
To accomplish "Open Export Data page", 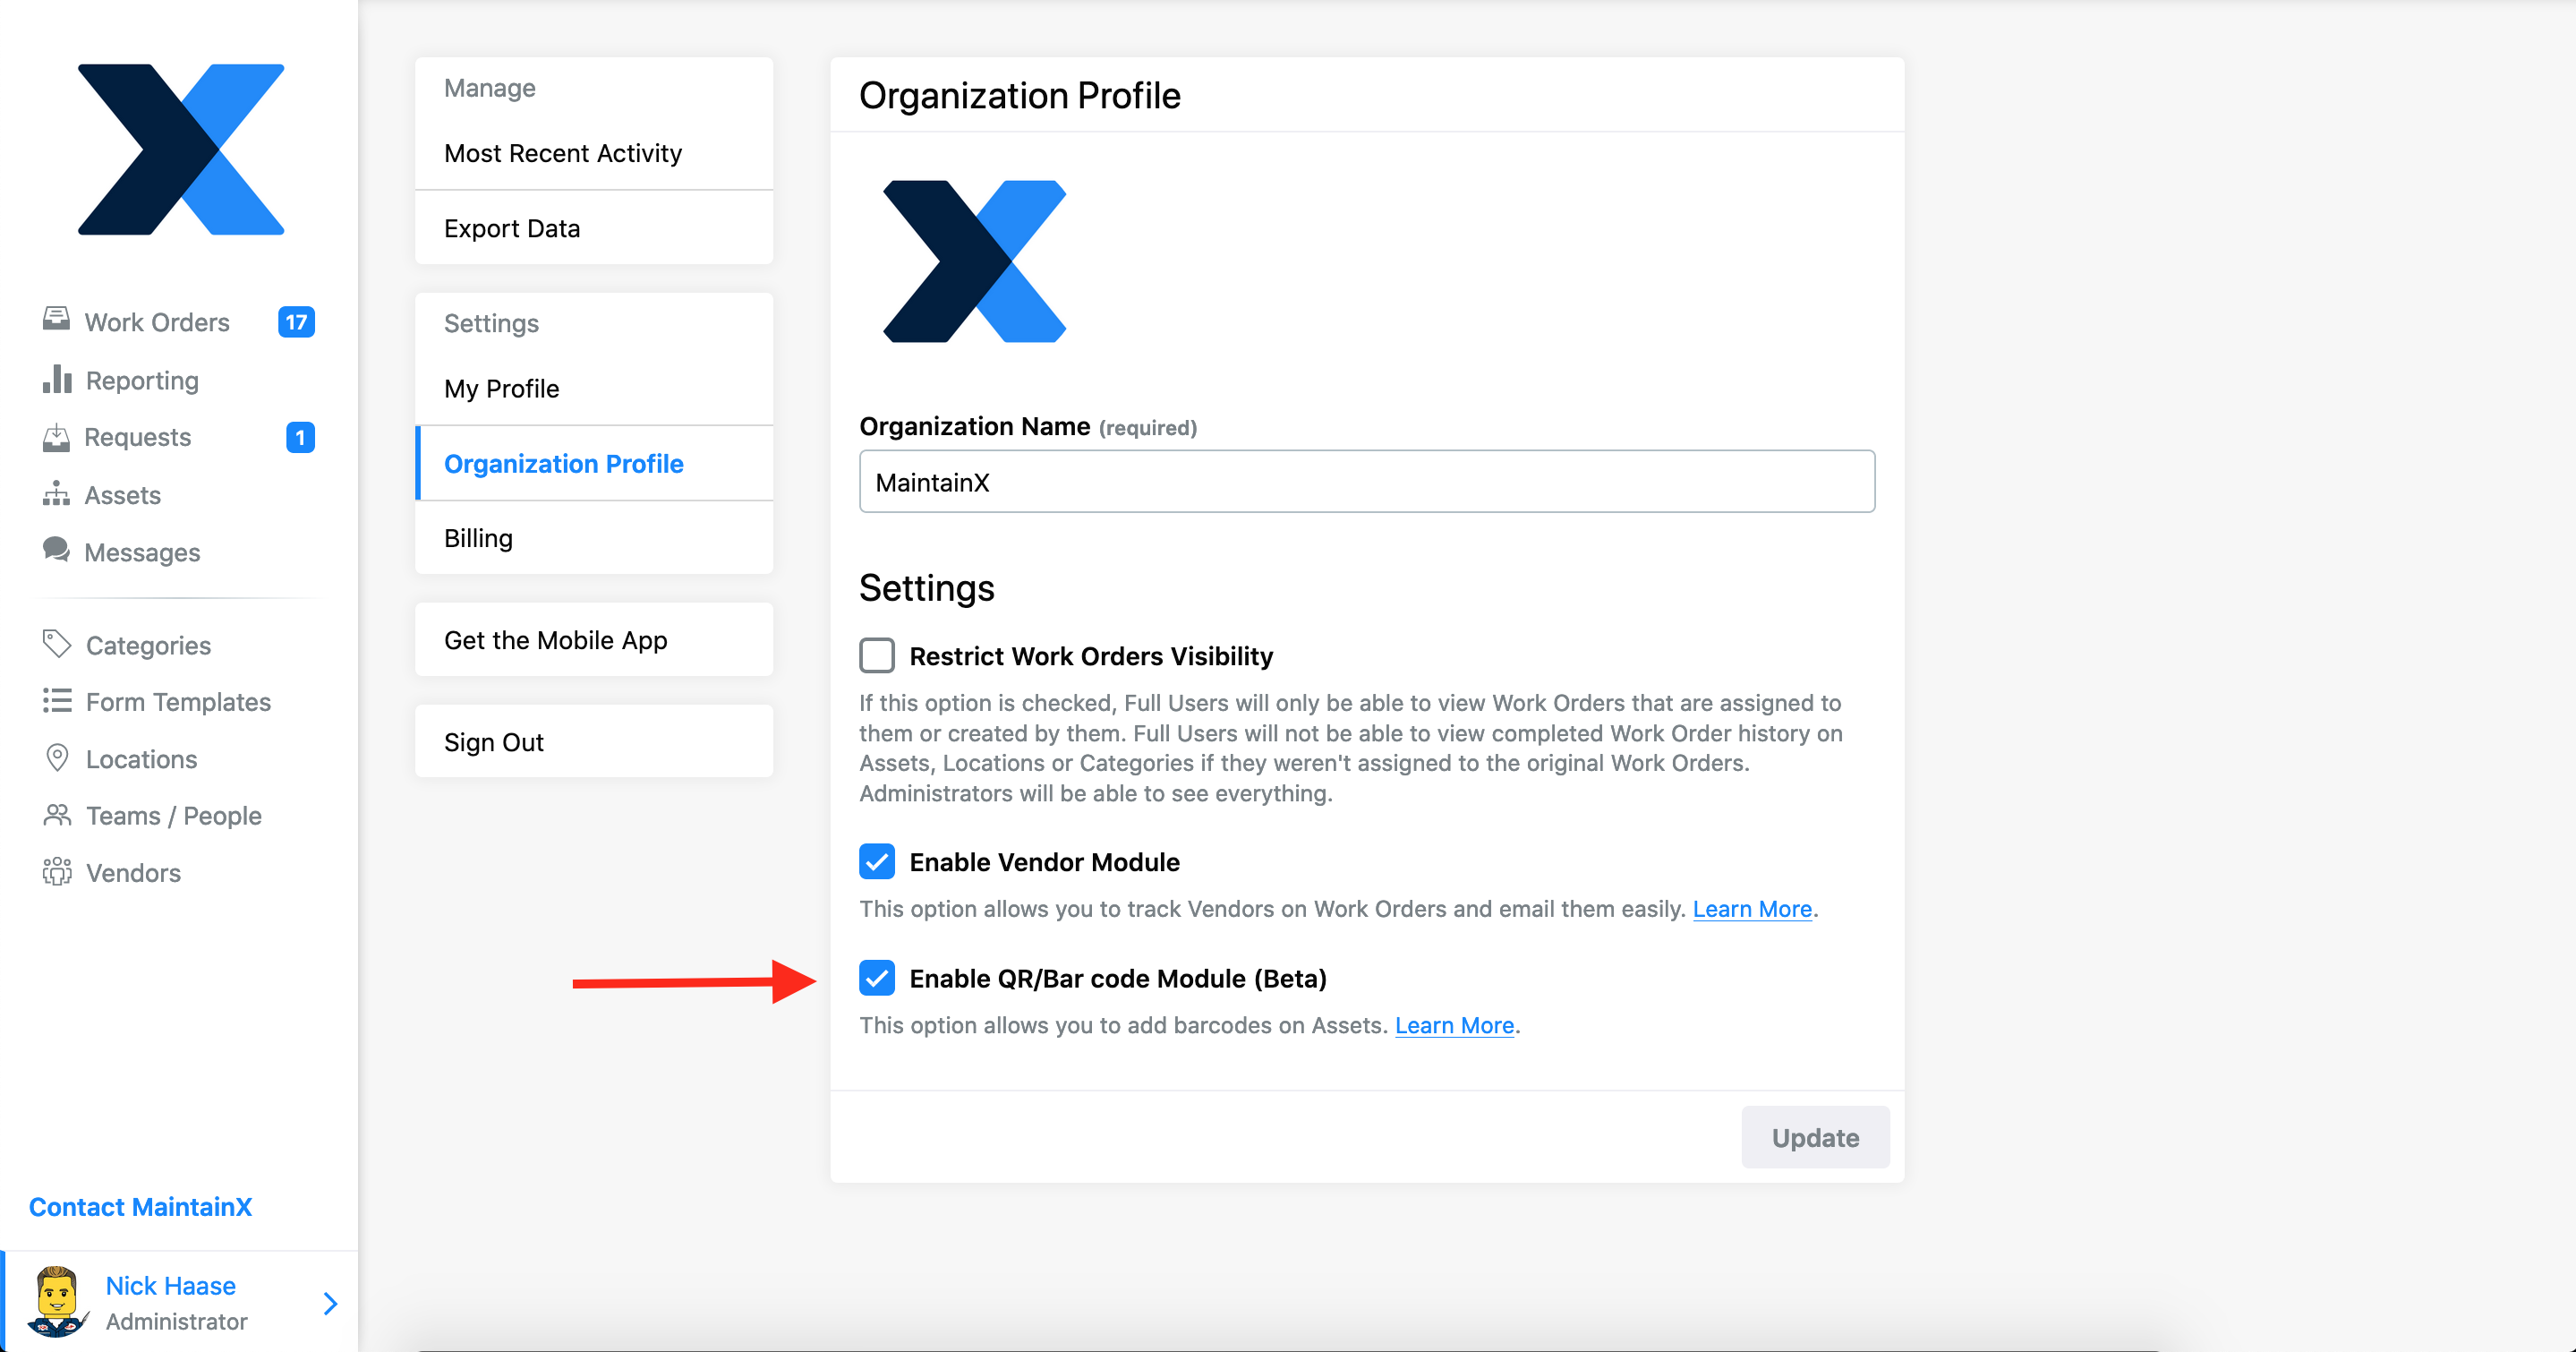I will 594,228.
